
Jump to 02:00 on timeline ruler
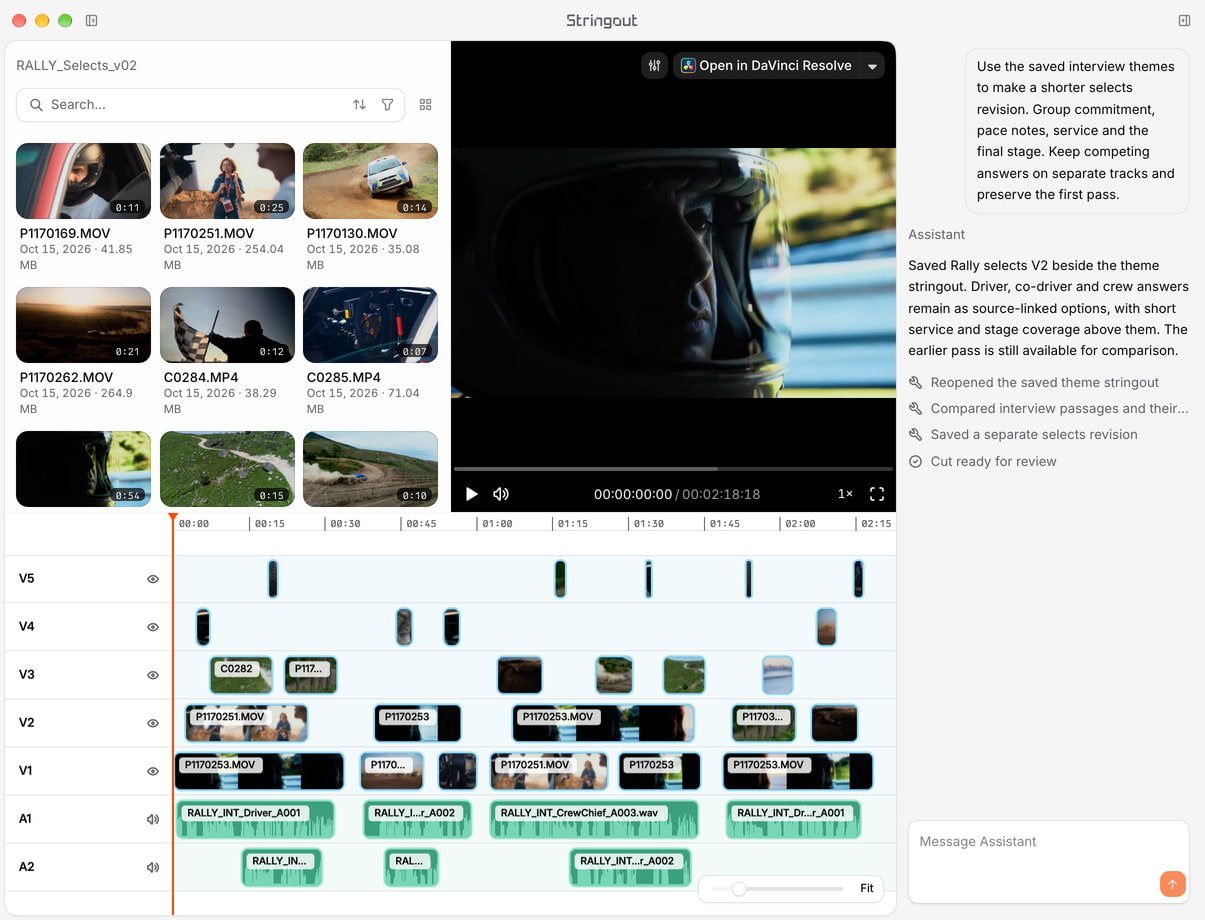tap(800, 524)
